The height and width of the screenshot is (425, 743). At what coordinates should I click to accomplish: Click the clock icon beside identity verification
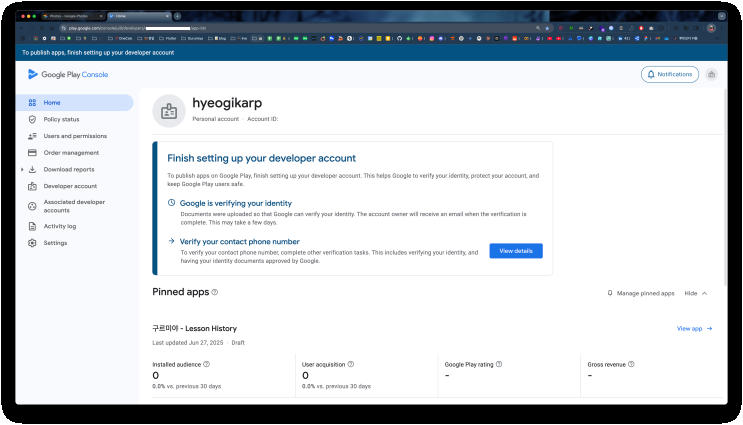[x=172, y=203]
